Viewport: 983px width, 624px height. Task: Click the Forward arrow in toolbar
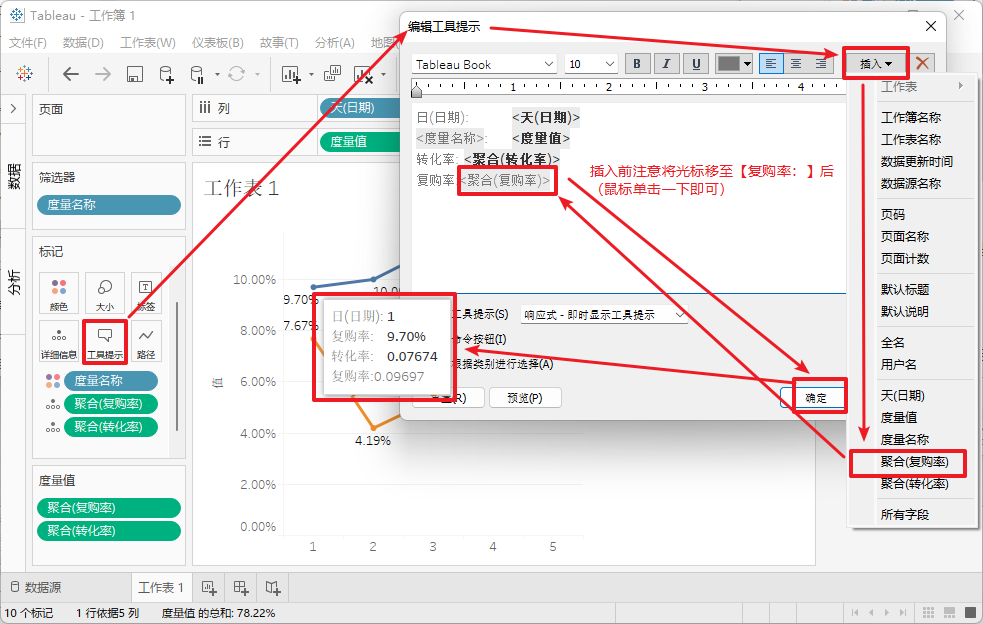[103, 74]
